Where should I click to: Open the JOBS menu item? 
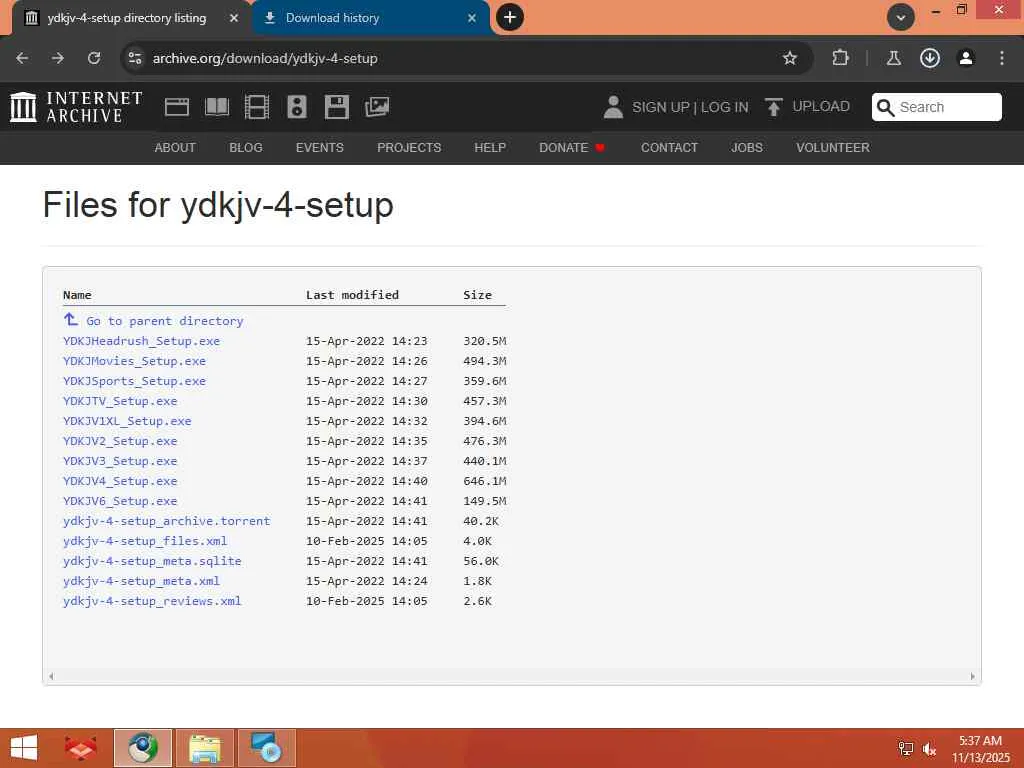[x=746, y=148]
